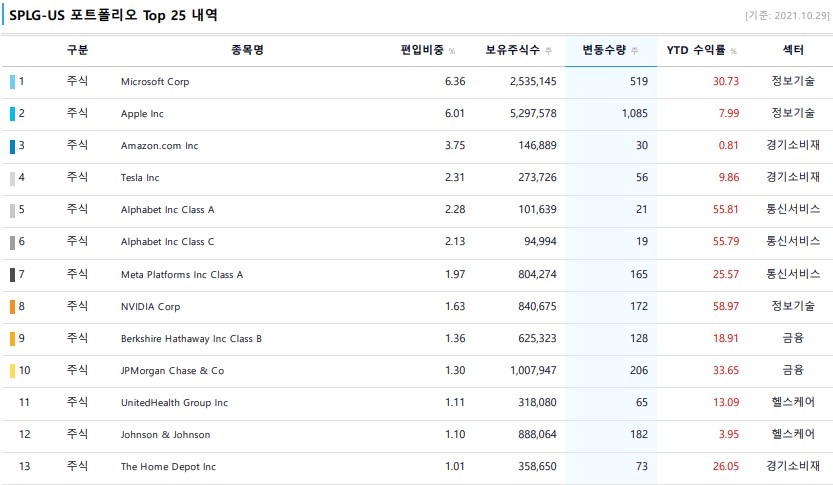The width and height of the screenshot is (833, 485).
Task: Click the SPLG-US 포트폴리오 Top 25 내역 title
Action: coord(114,15)
